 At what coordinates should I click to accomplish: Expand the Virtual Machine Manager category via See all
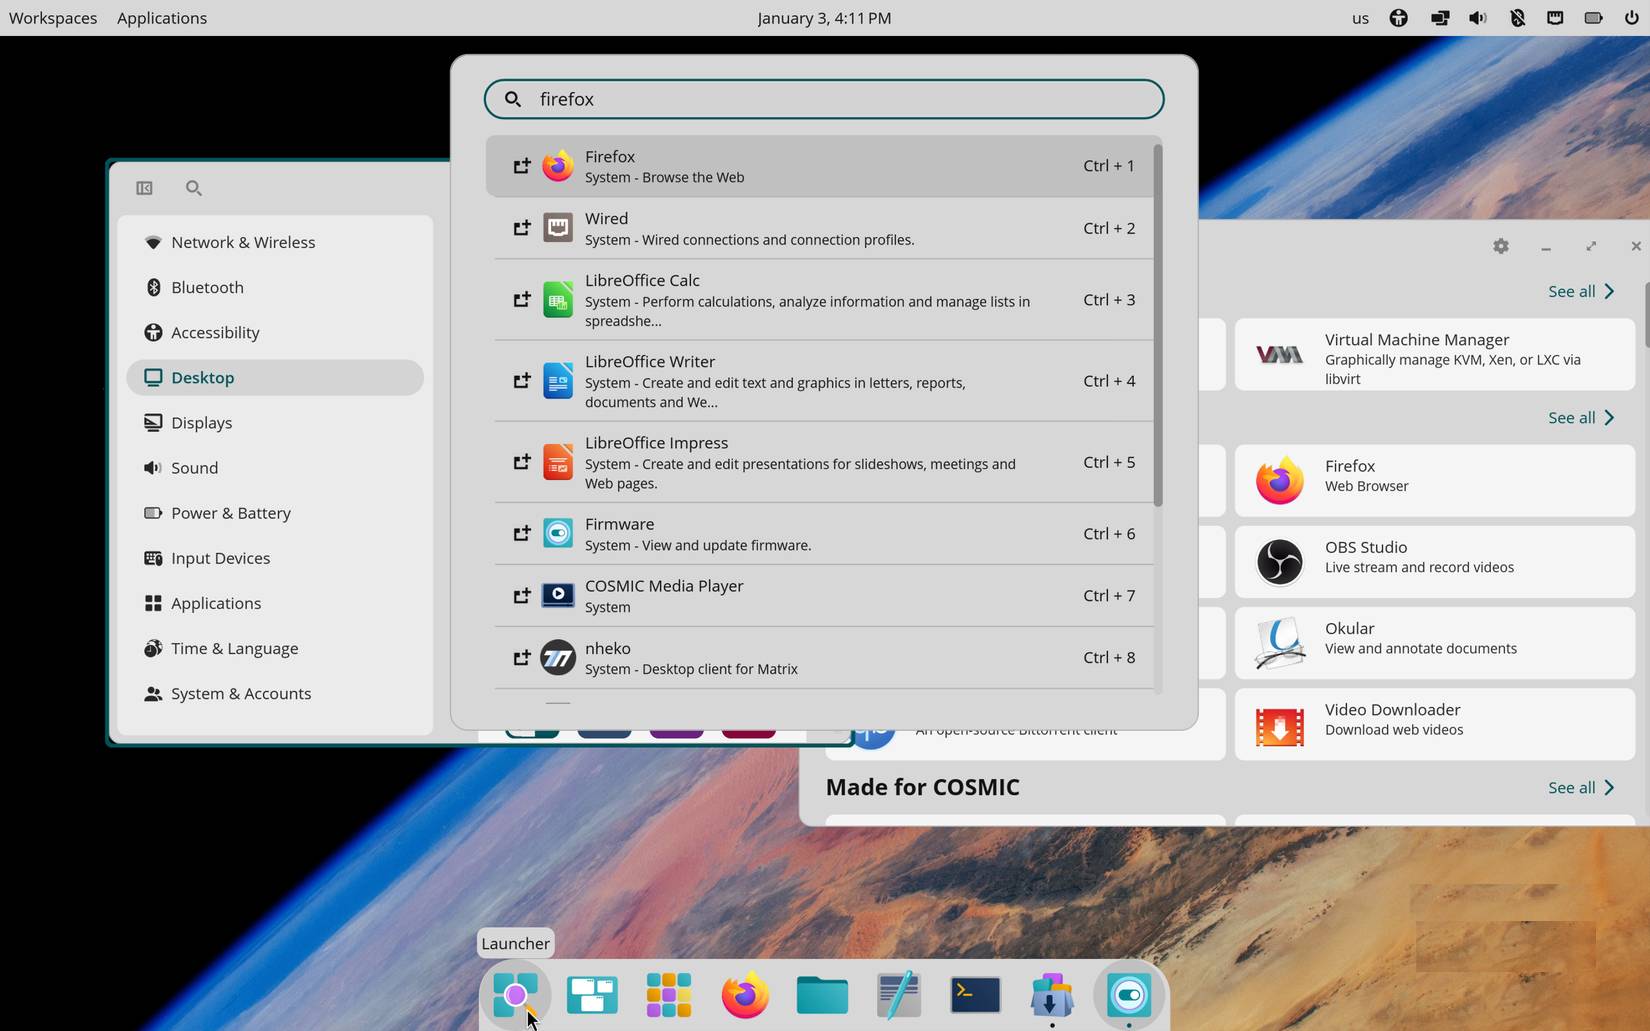pos(1580,291)
